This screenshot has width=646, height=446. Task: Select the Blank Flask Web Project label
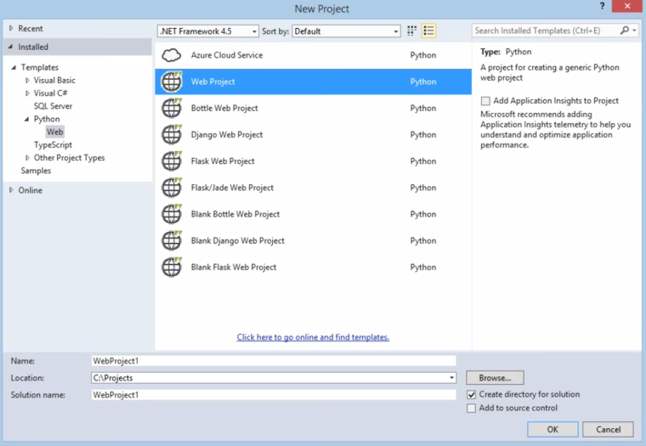[x=234, y=267]
